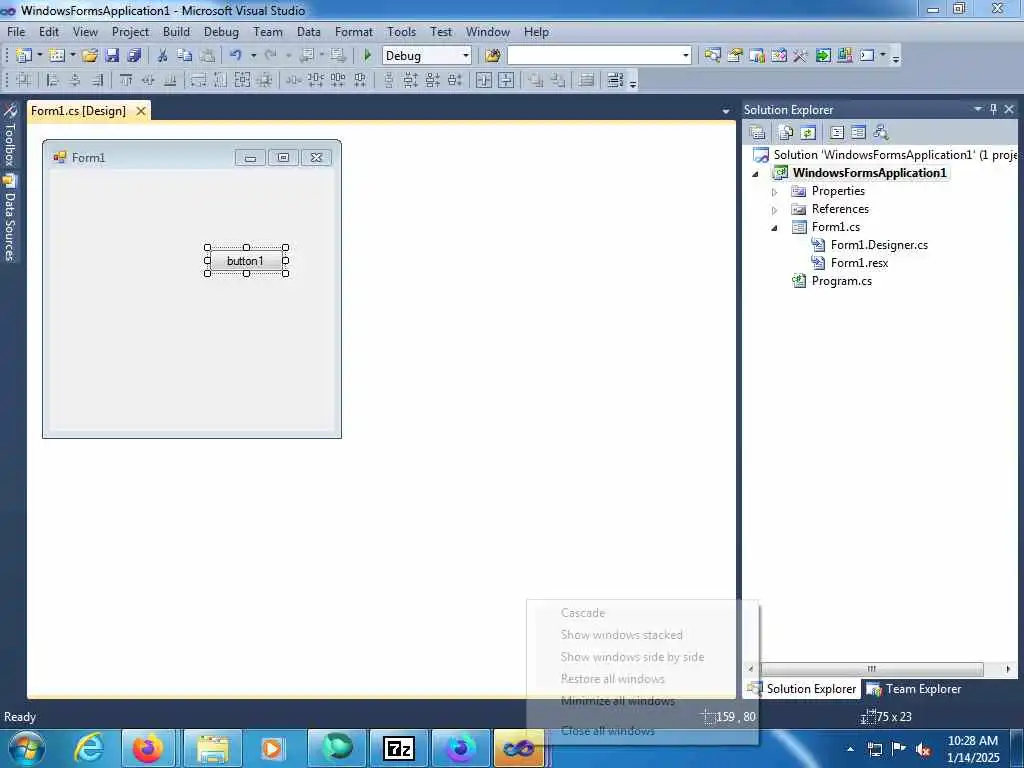The height and width of the screenshot is (768, 1024).
Task: Open the Properties Window toolbar icon
Action: tap(735, 56)
